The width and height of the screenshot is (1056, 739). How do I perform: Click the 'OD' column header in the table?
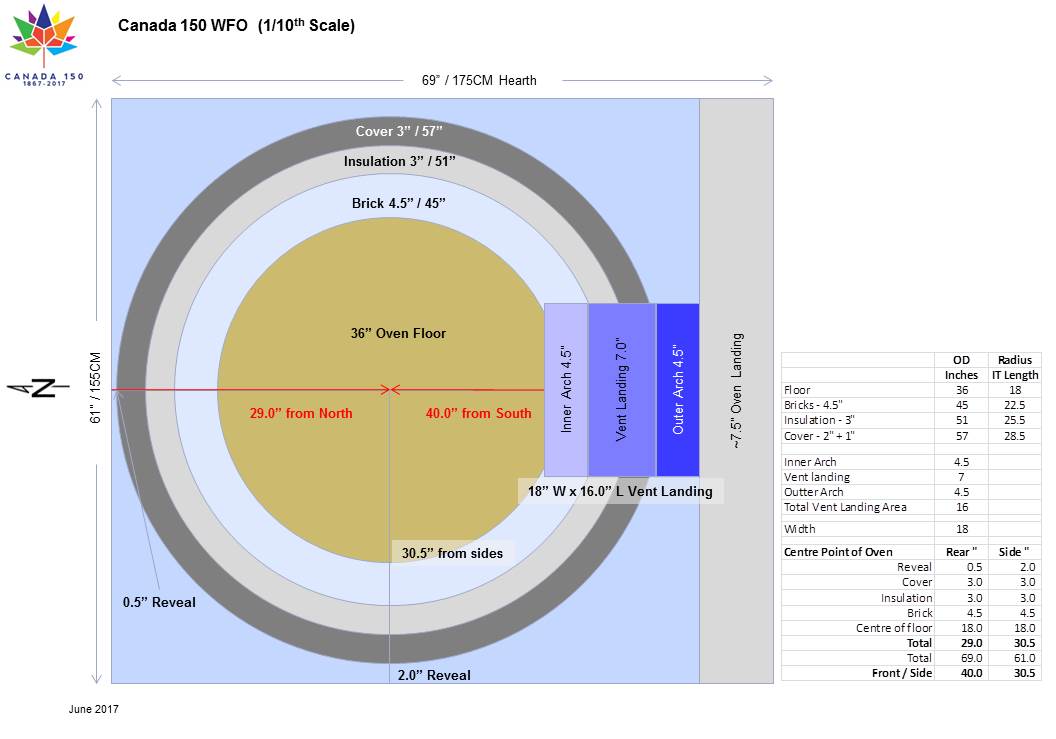961,360
